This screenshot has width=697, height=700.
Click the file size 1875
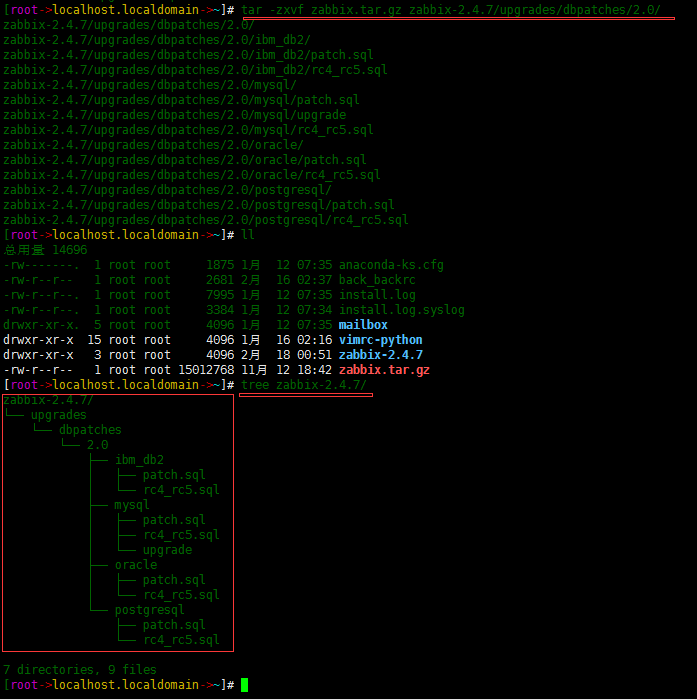(x=220, y=265)
